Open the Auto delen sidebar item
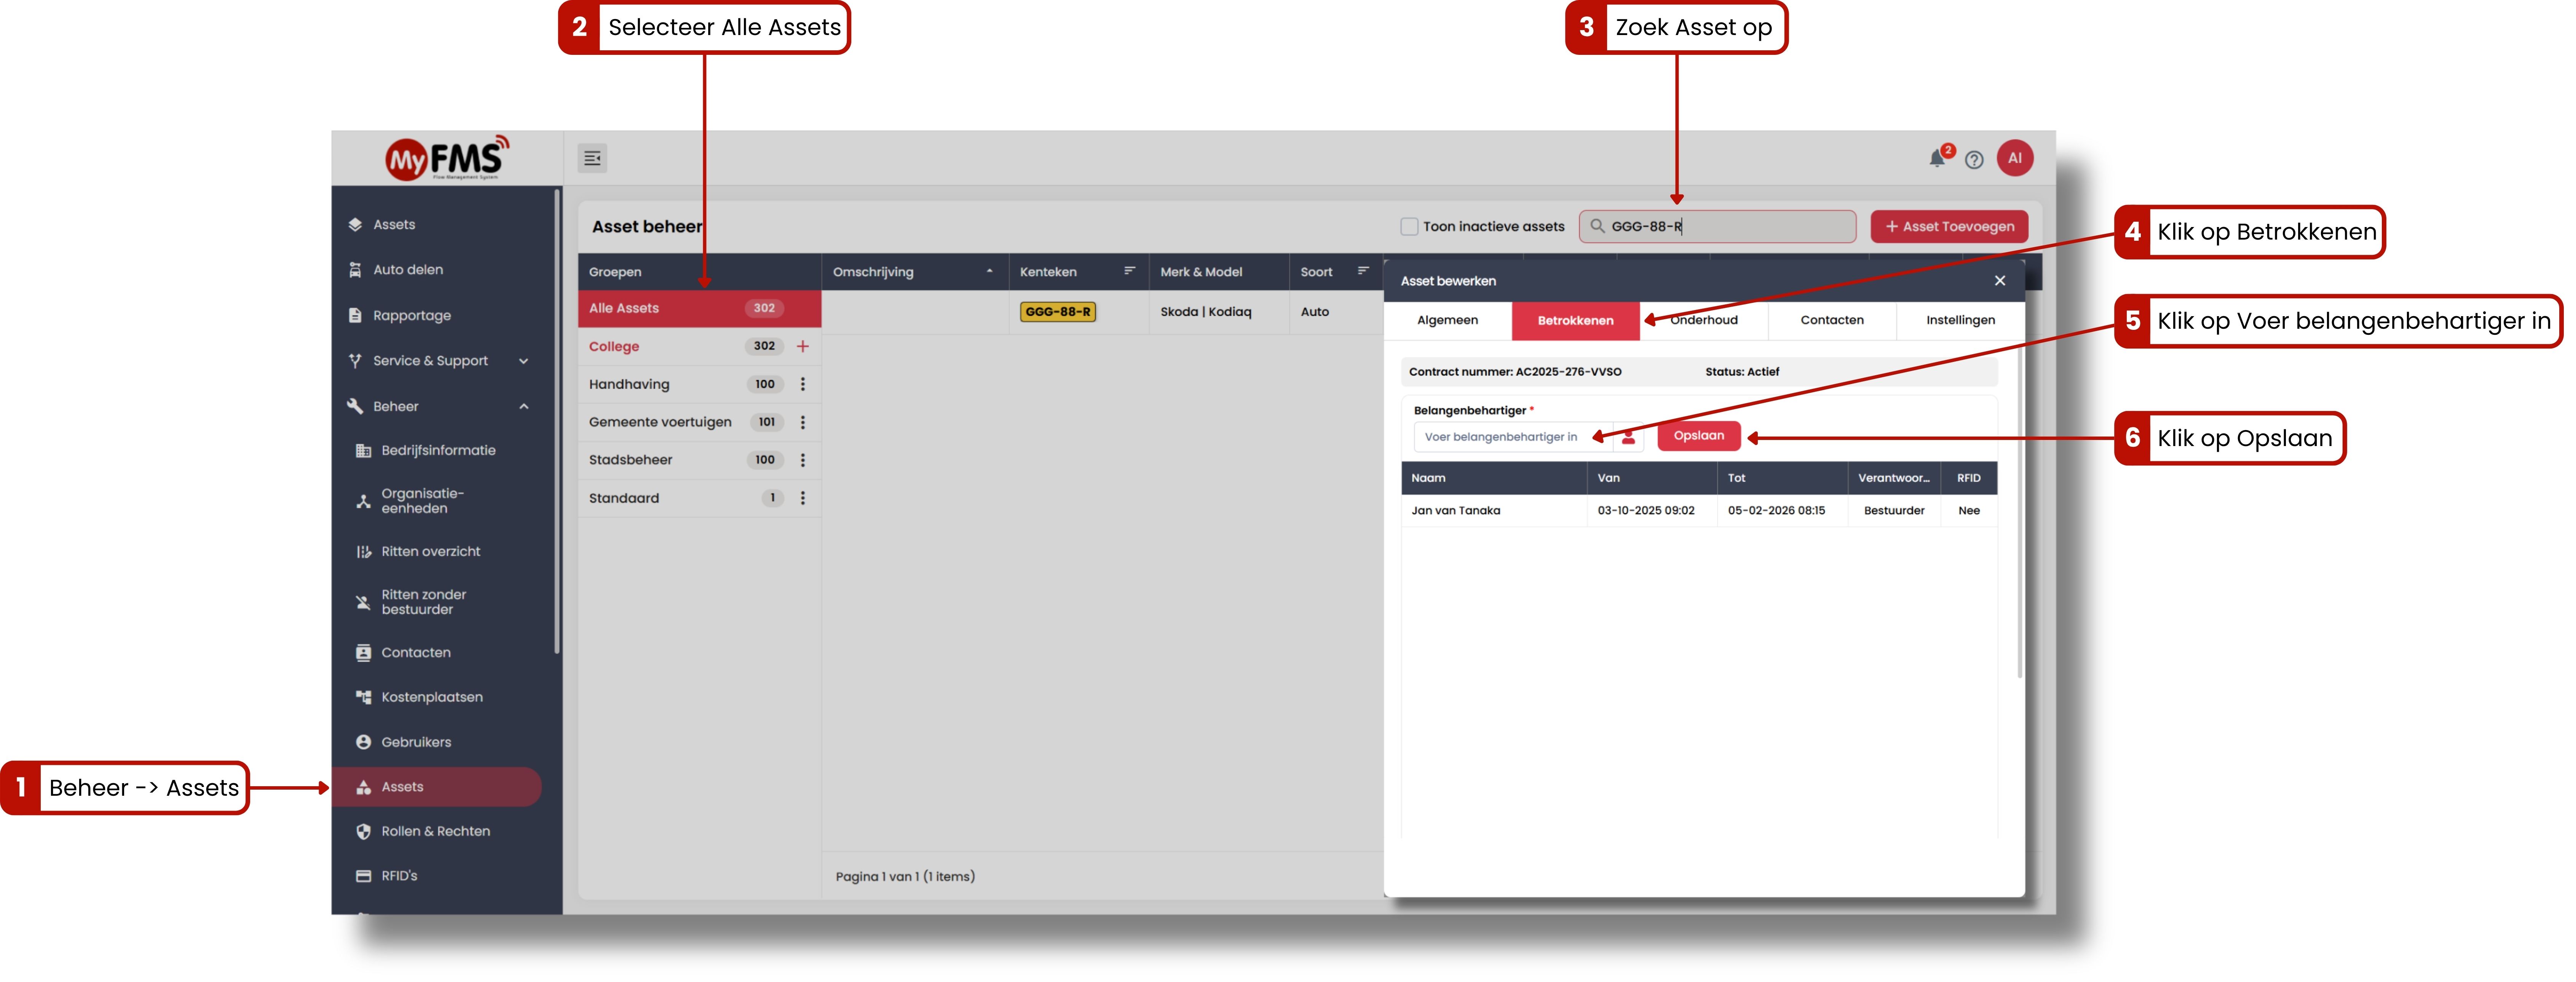The image size is (2576, 982). pyautogui.click(x=408, y=270)
